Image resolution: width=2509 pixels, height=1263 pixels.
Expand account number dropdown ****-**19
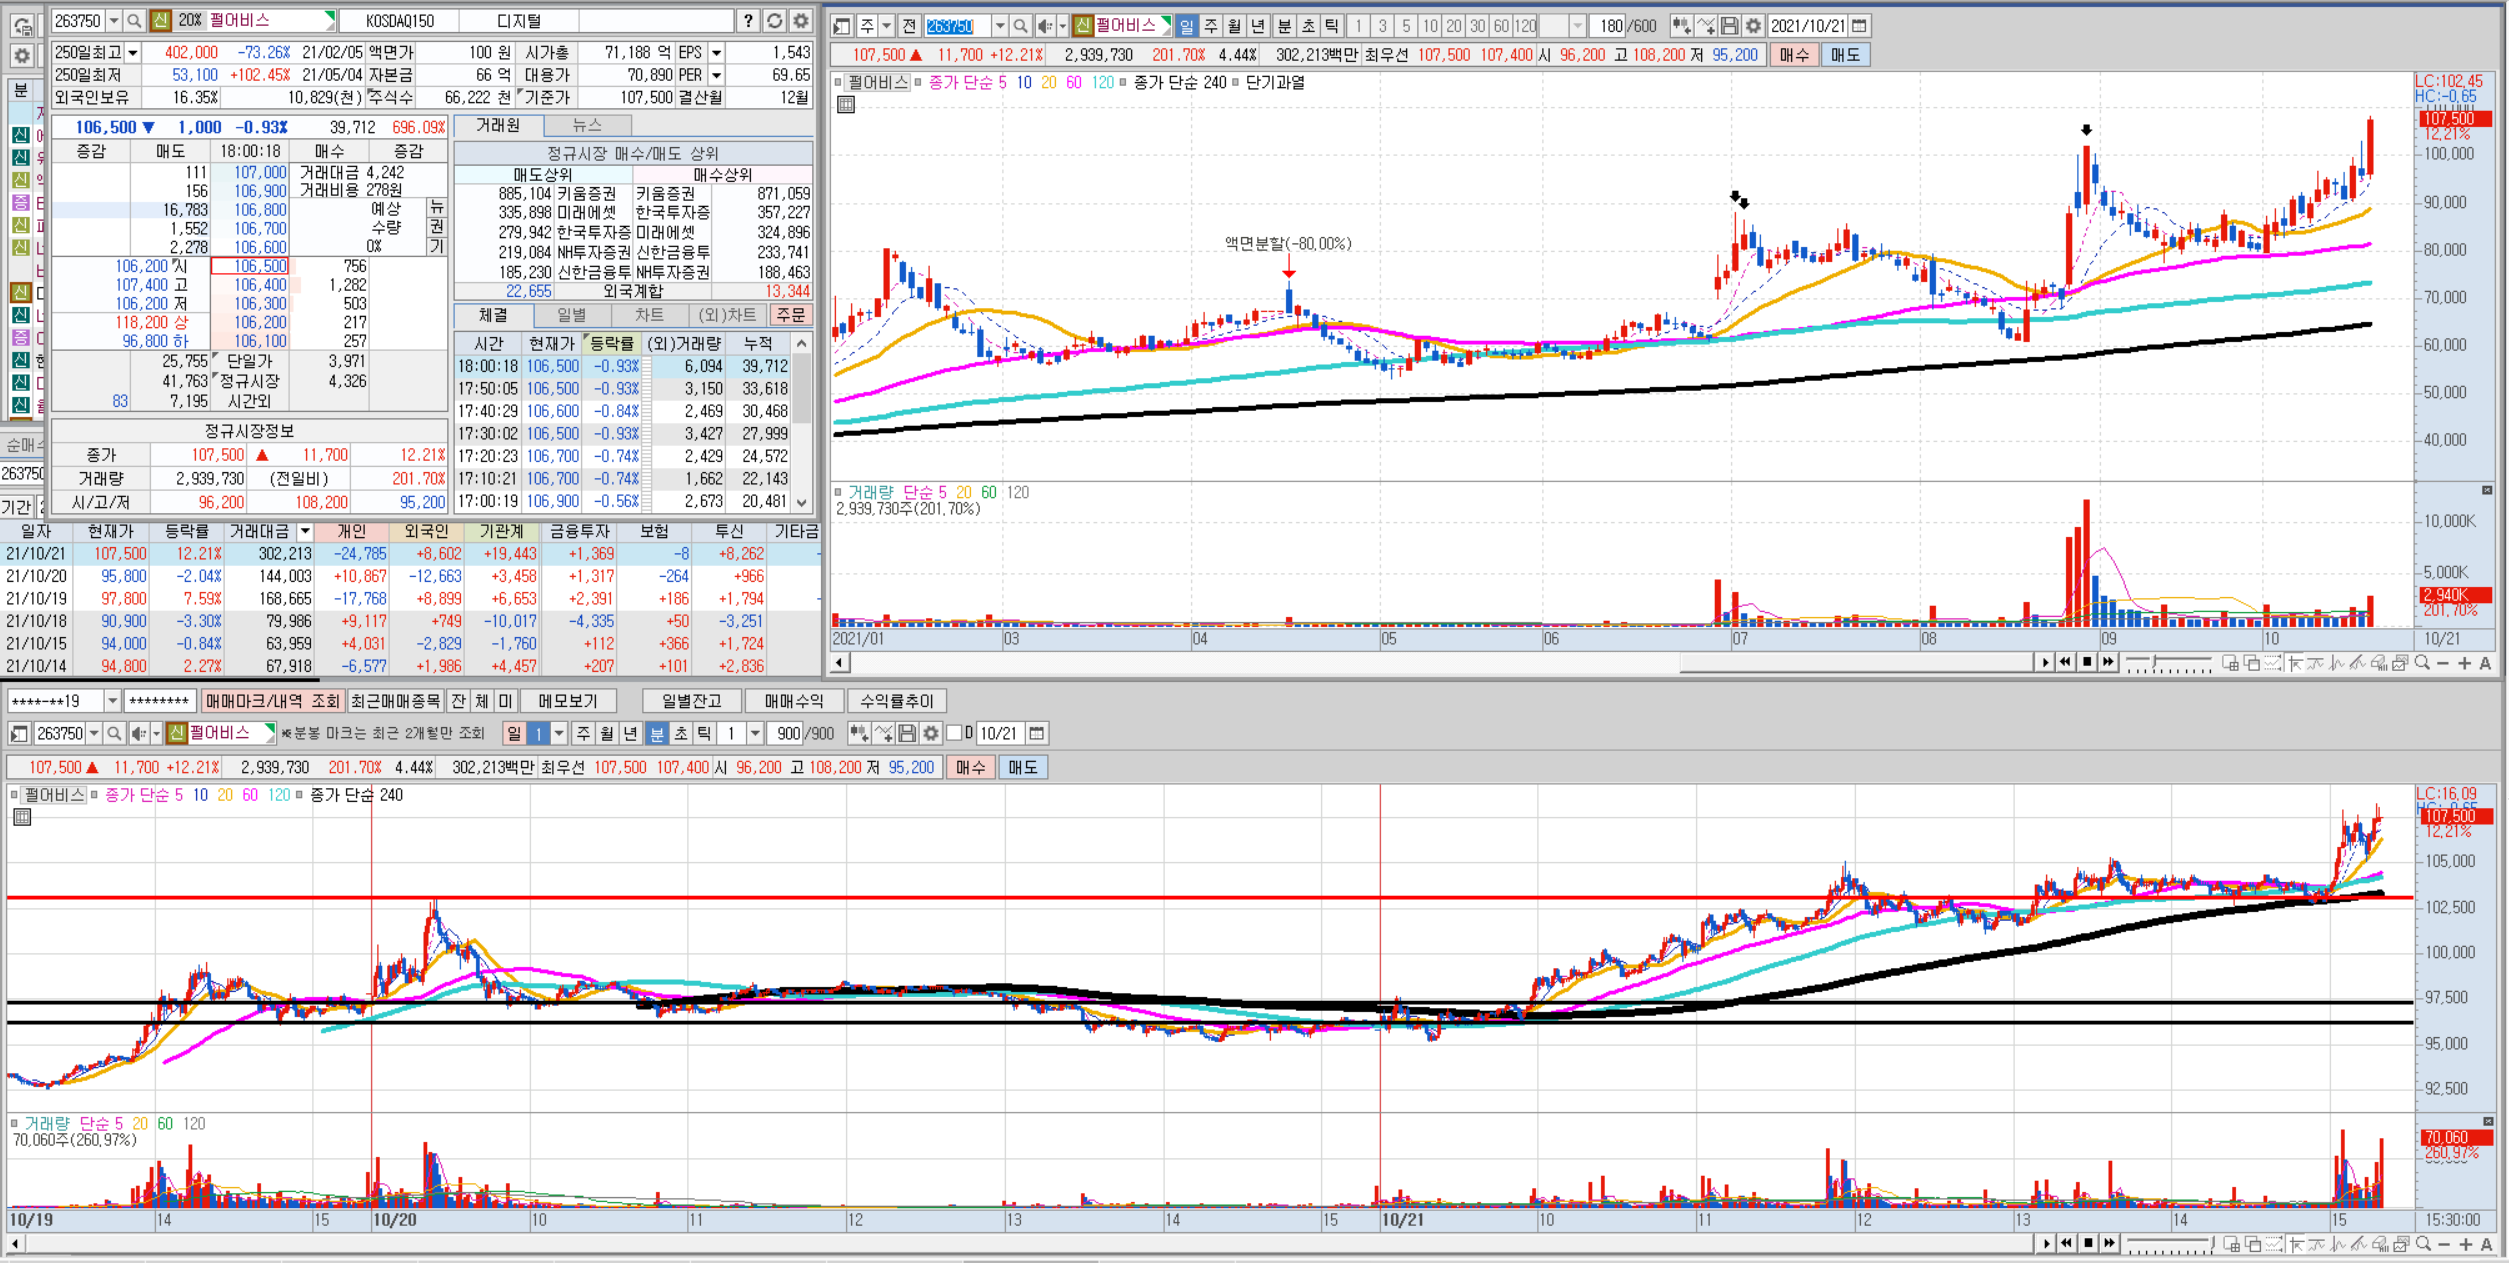pyautogui.click(x=112, y=701)
